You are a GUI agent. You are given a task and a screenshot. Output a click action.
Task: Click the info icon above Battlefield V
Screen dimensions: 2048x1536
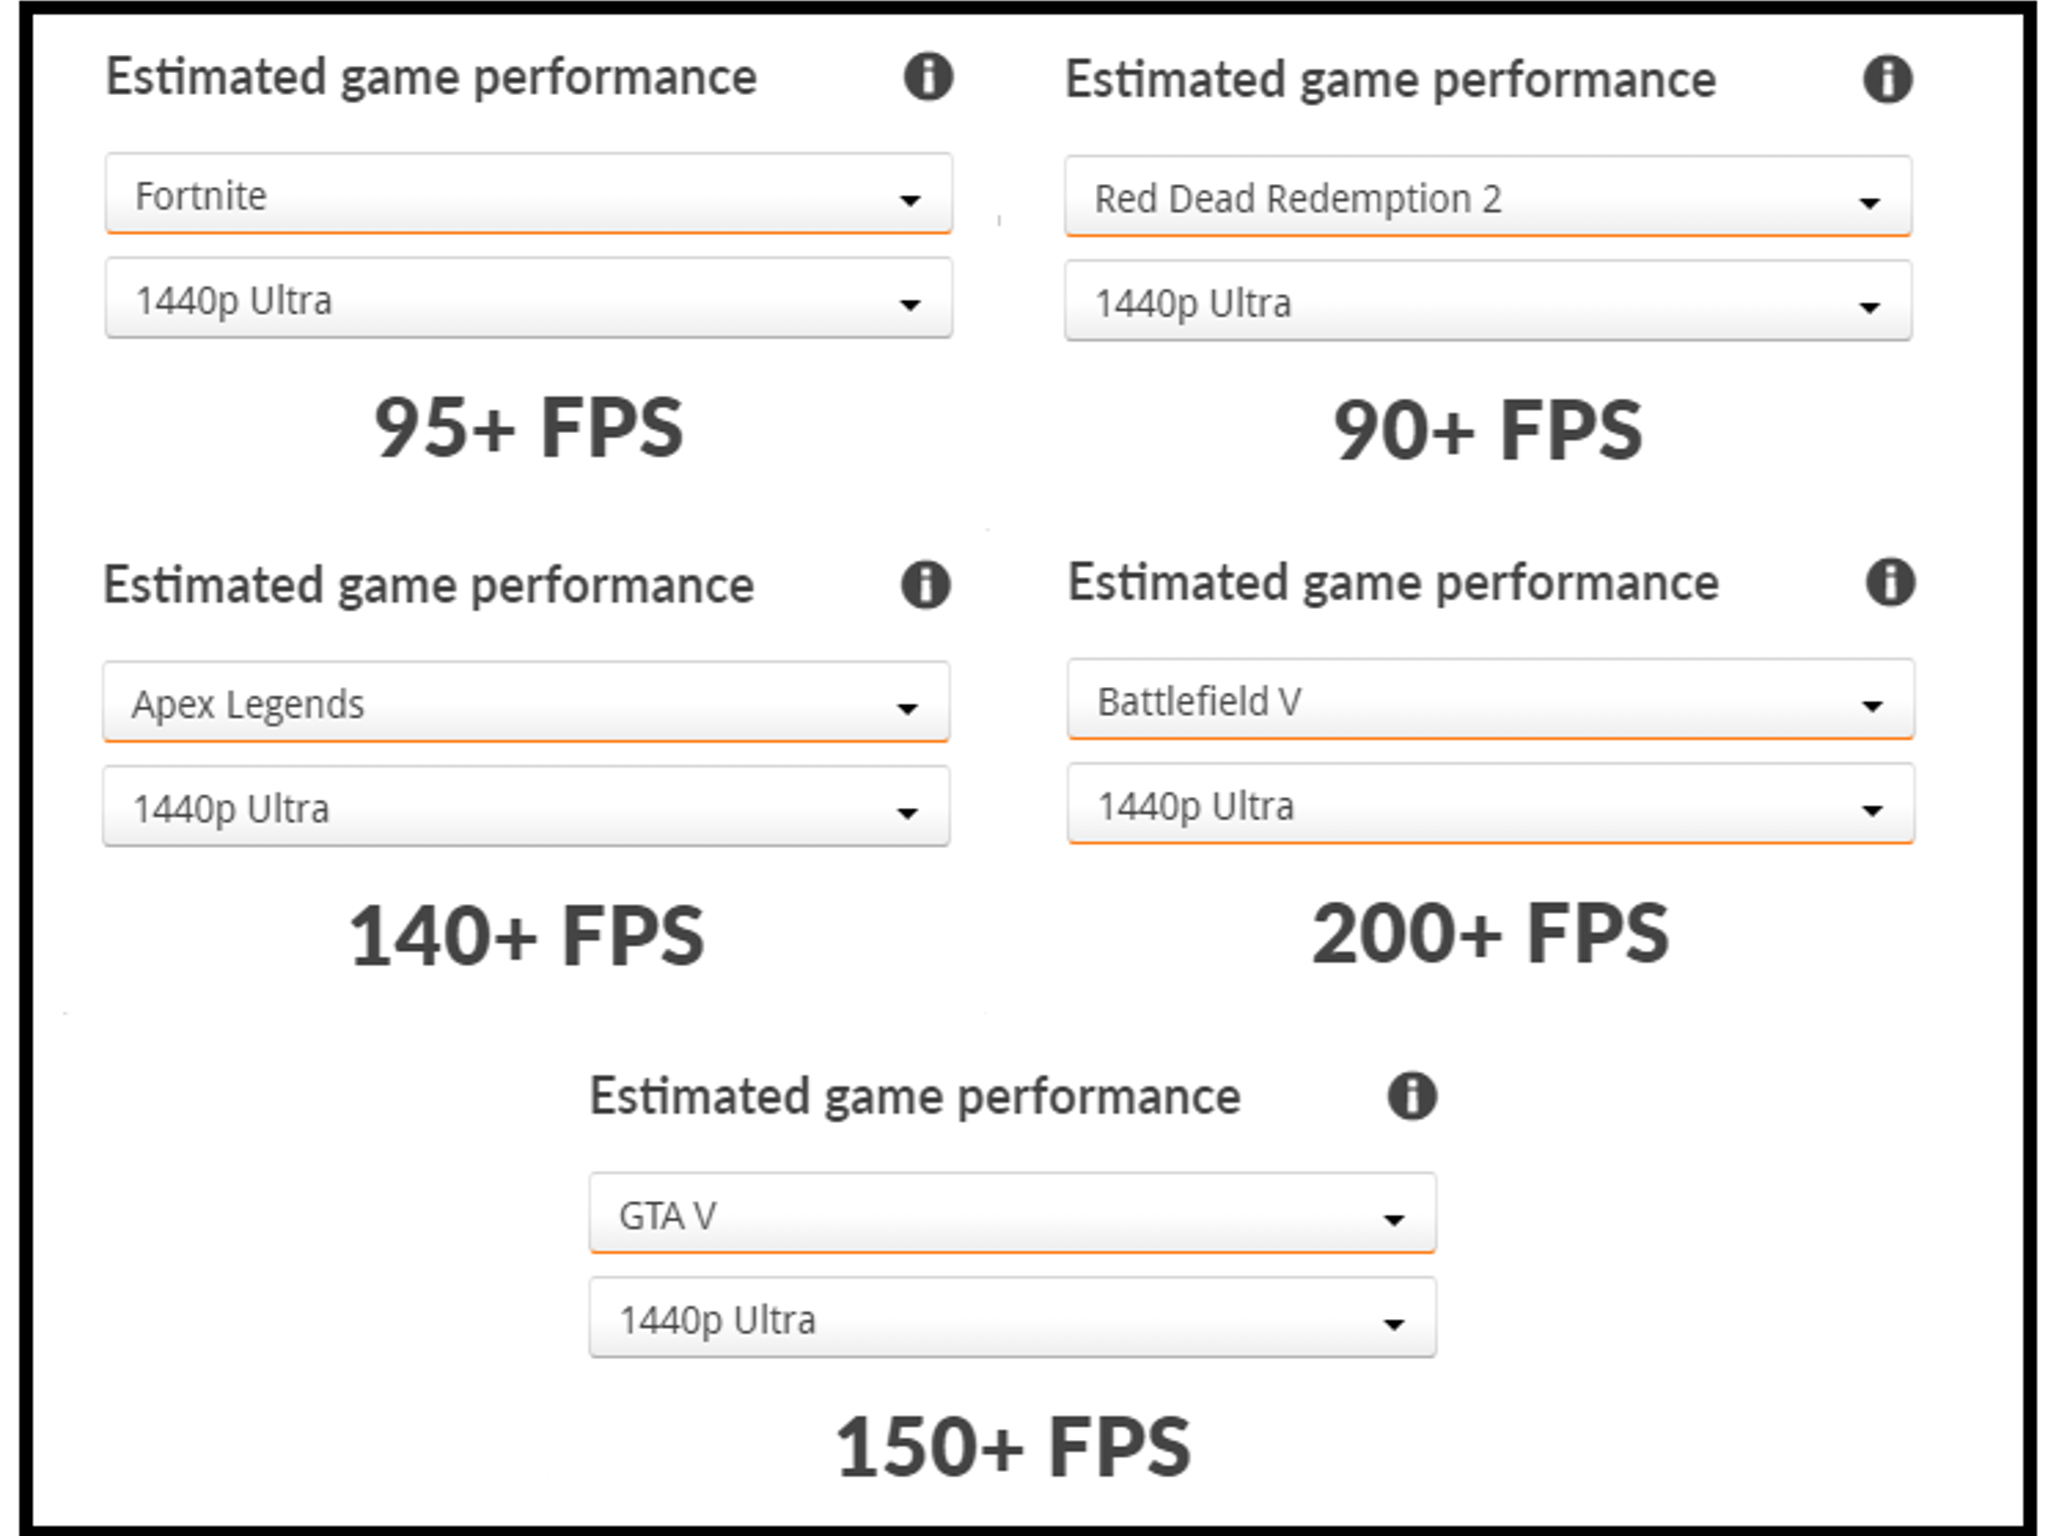click(x=1890, y=582)
